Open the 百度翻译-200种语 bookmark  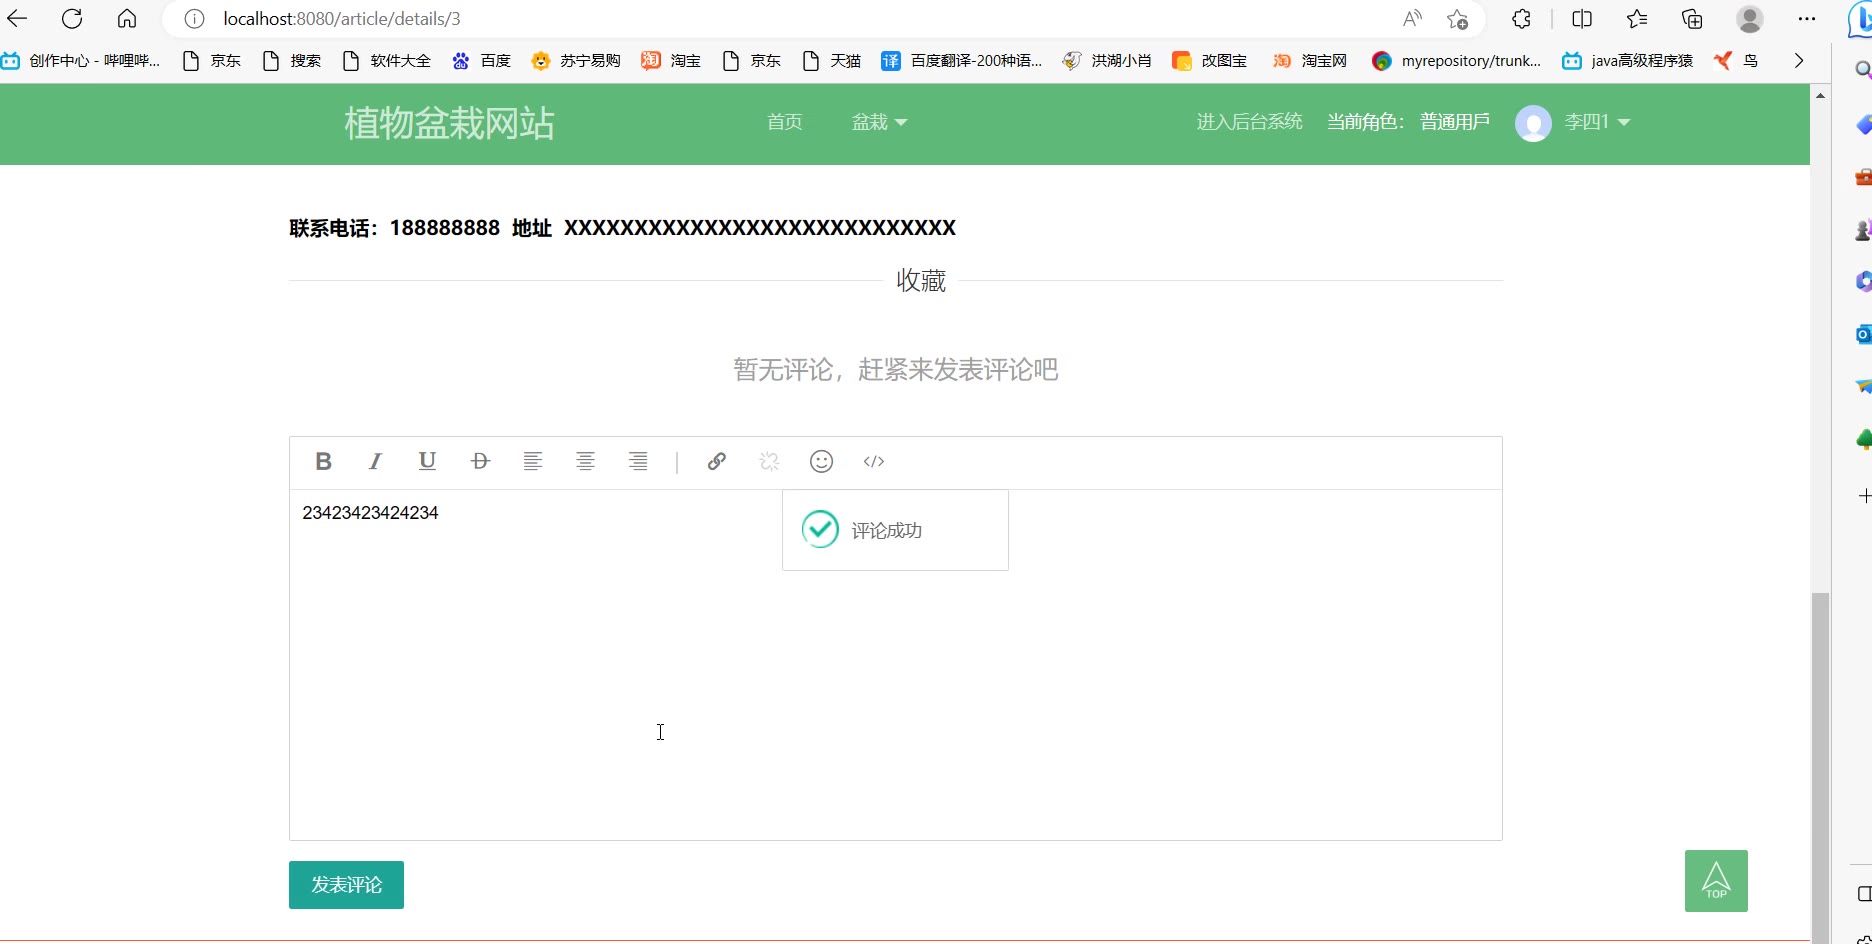(x=962, y=61)
